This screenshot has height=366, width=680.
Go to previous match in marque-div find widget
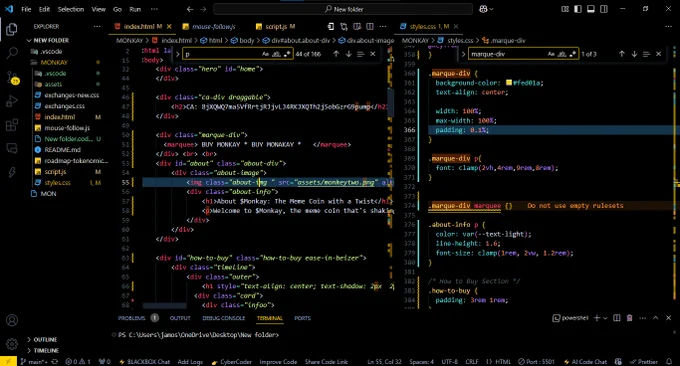coord(622,54)
